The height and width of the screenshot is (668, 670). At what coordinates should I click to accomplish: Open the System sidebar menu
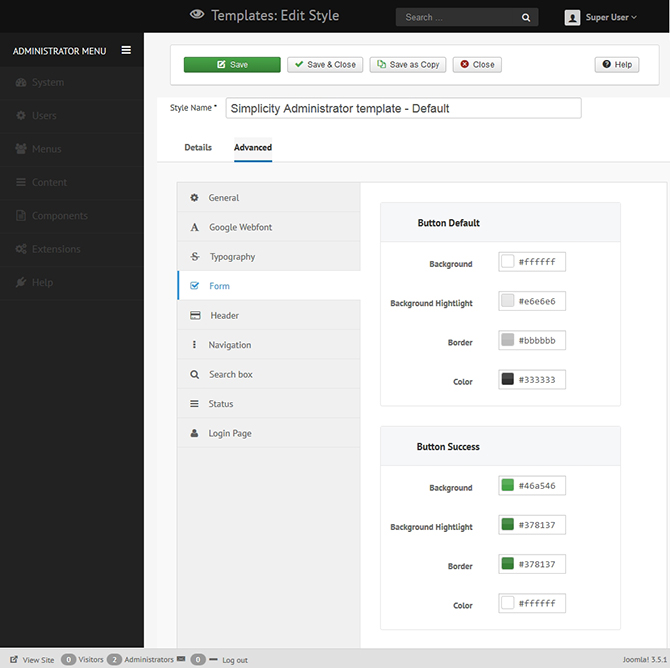click(x=72, y=82)
